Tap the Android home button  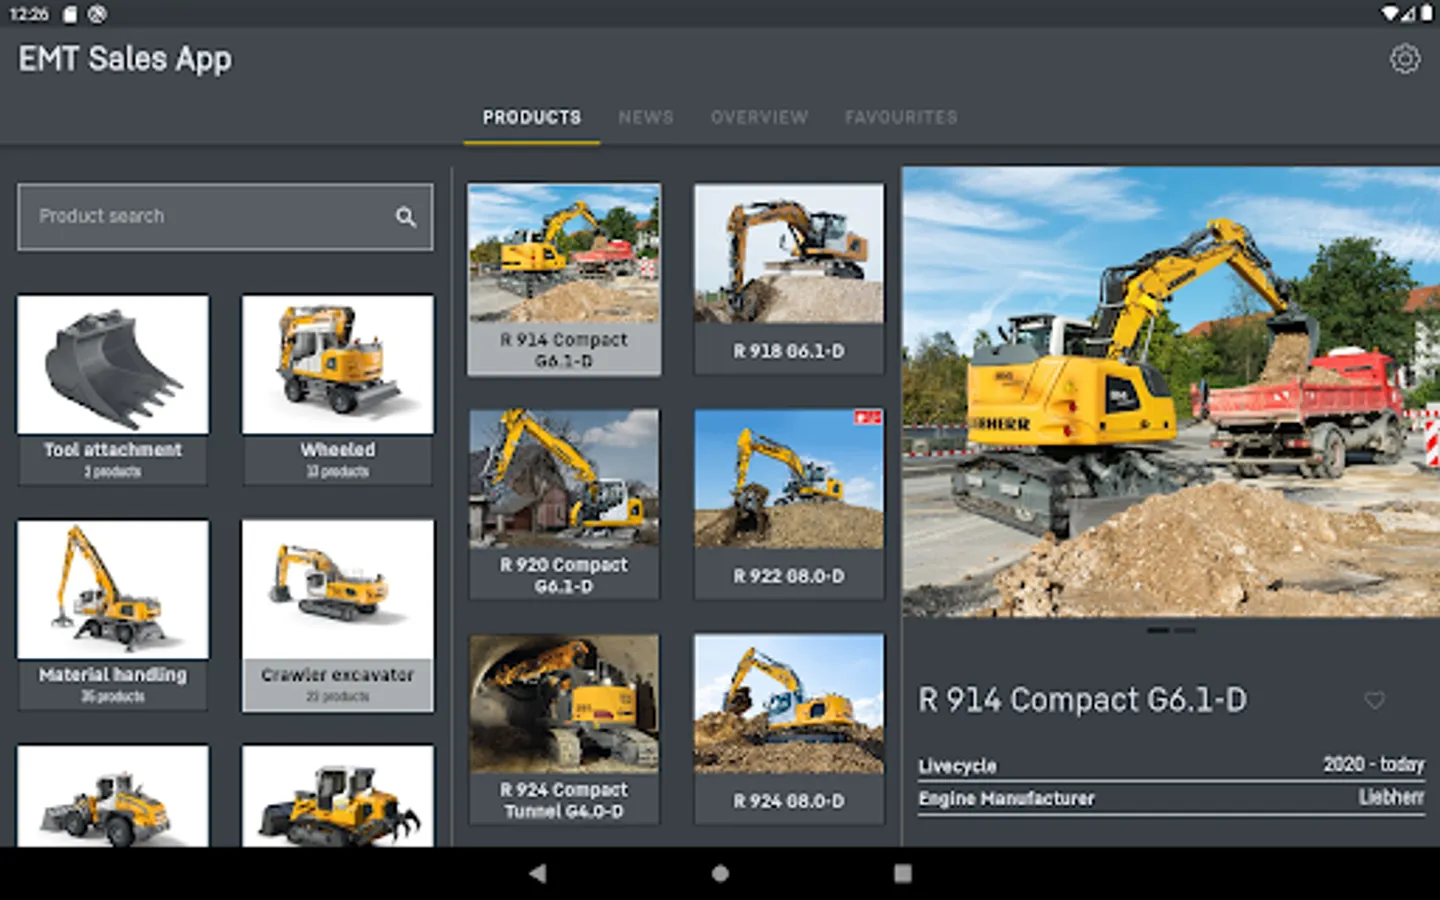coord(720,873)
